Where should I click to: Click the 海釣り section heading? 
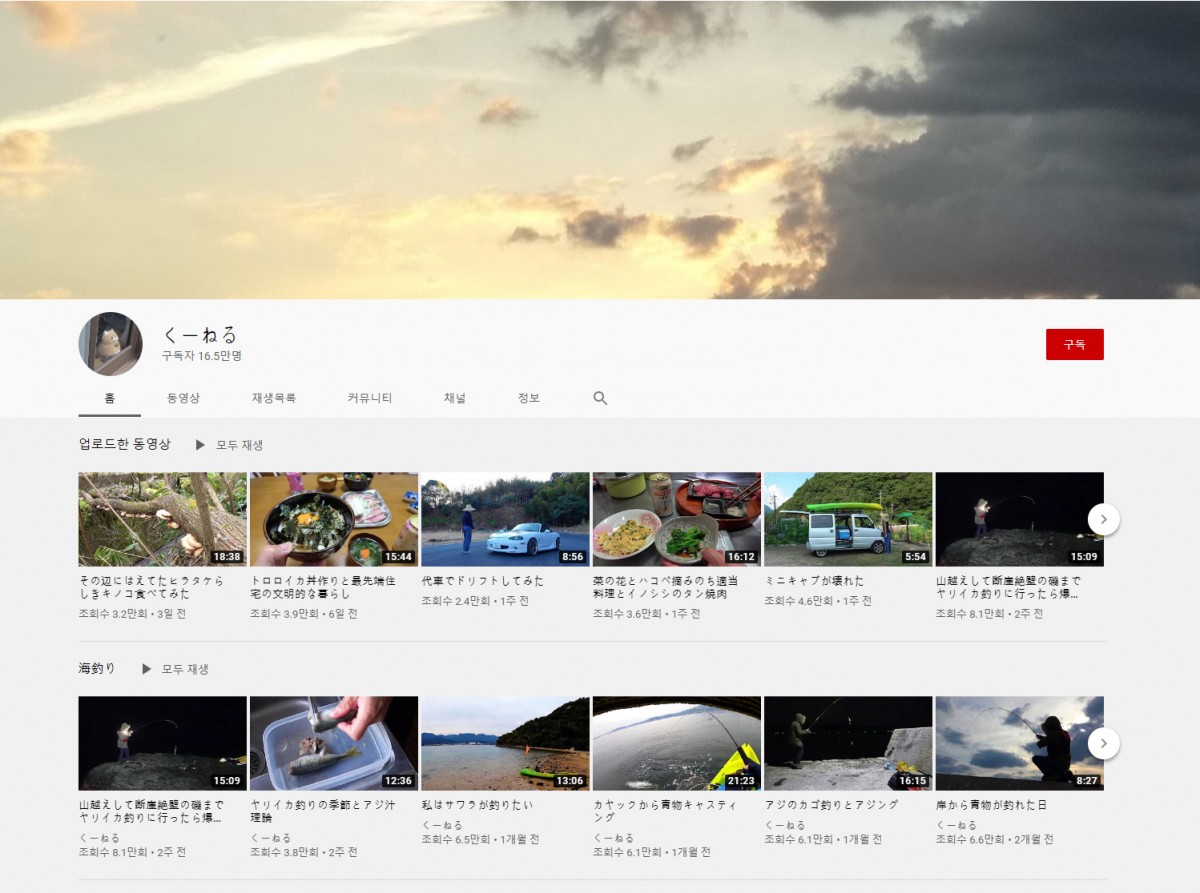(97, 669)
